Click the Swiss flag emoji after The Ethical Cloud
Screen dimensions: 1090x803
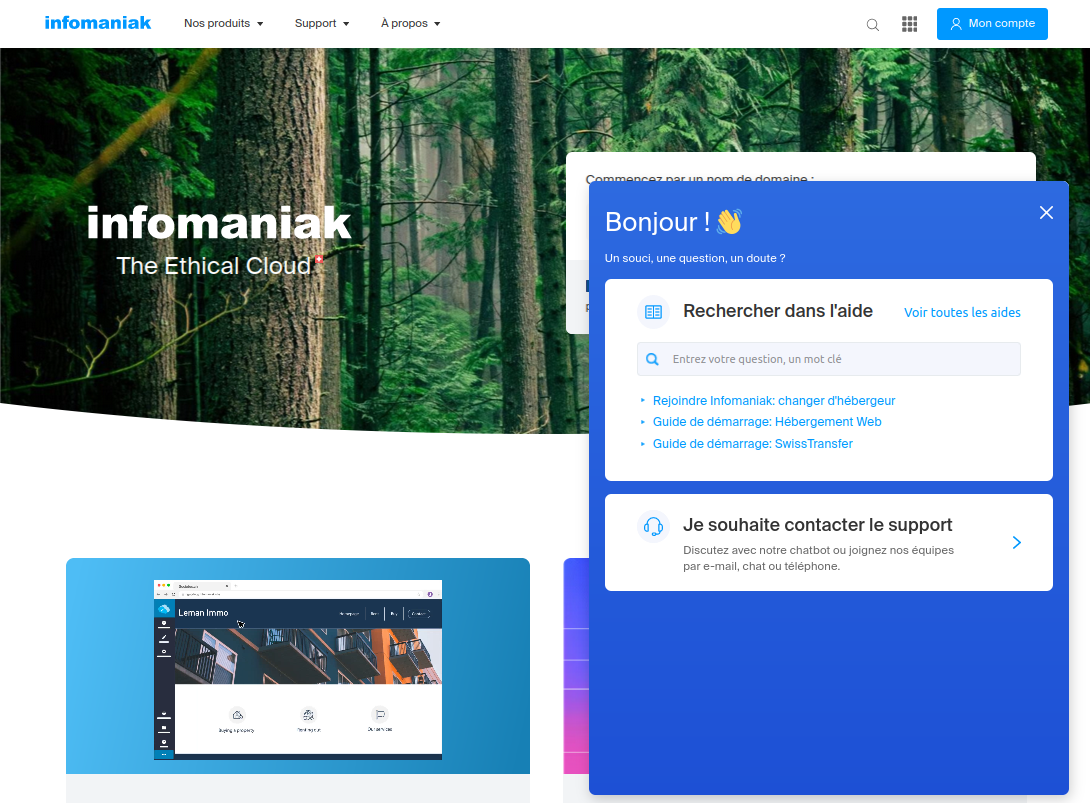320,260
